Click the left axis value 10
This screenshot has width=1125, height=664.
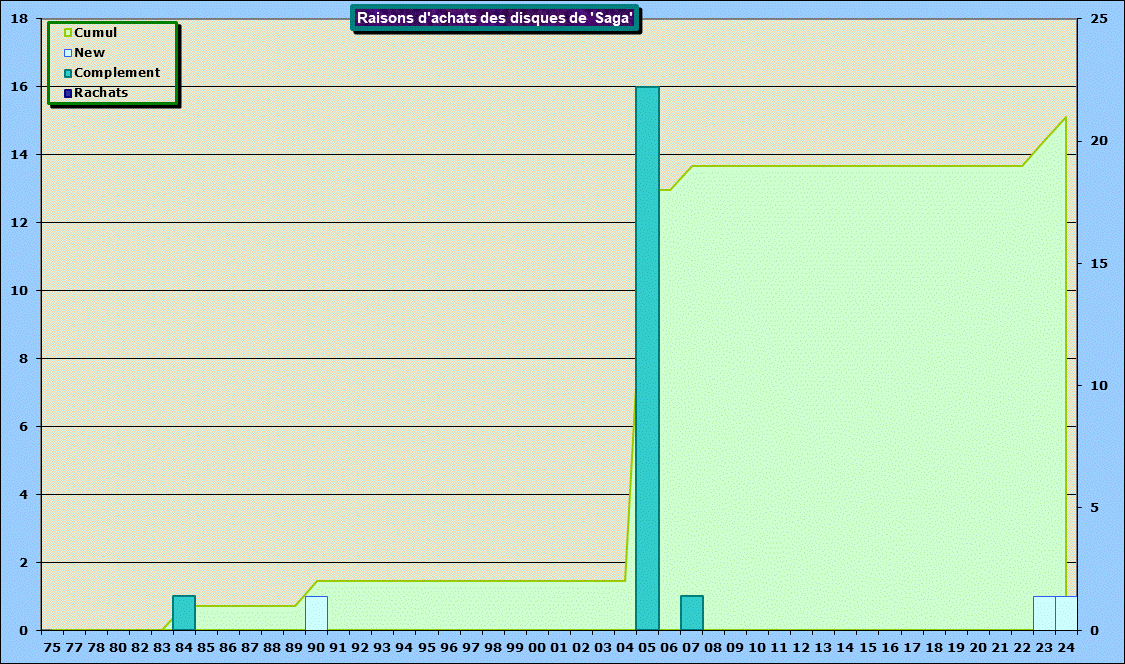18,291
